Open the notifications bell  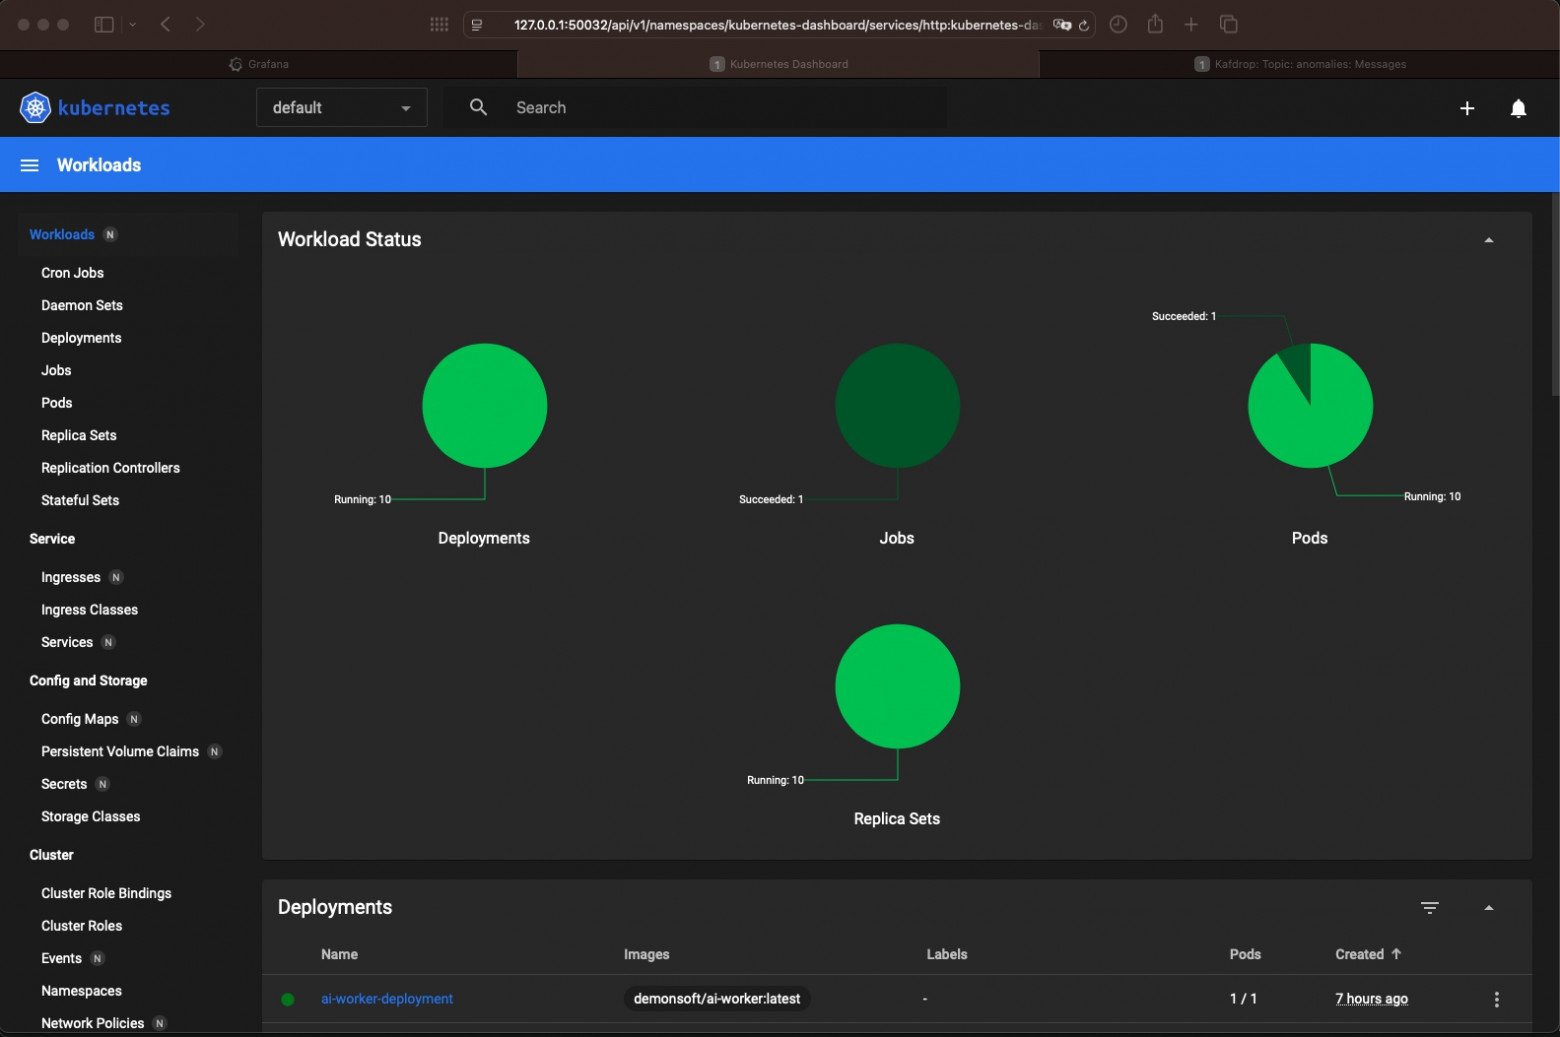[1518, 108]
